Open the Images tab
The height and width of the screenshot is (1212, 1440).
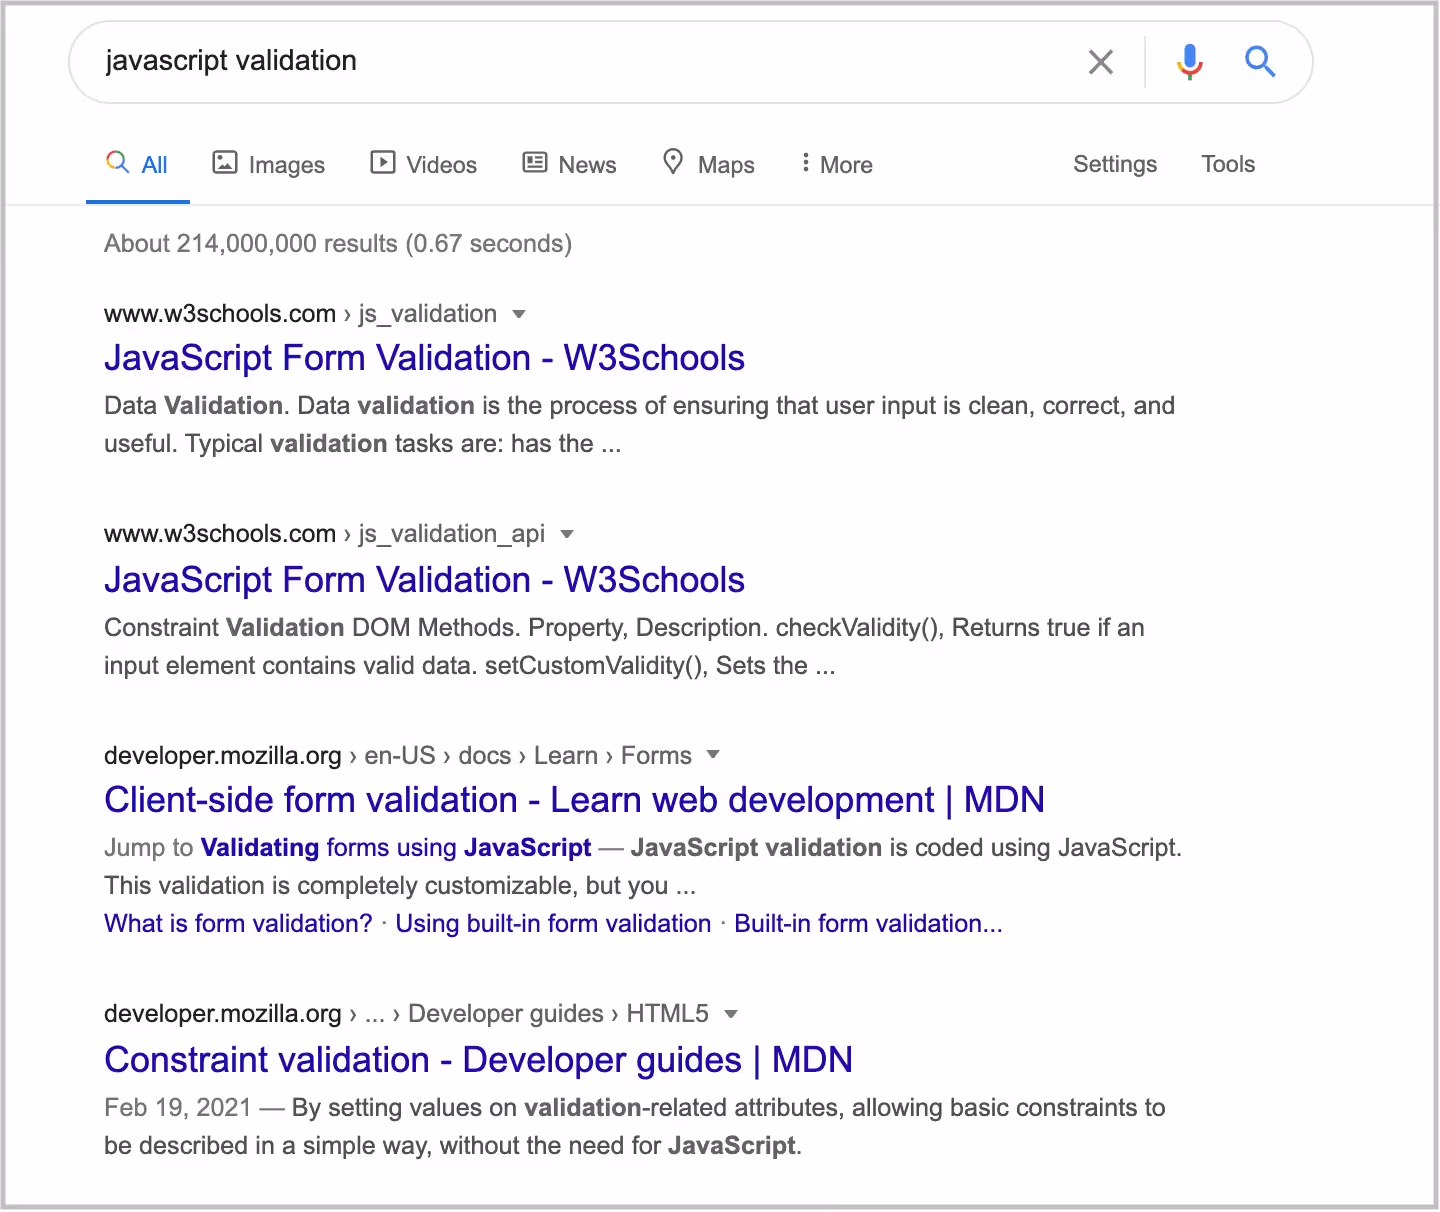269,164
